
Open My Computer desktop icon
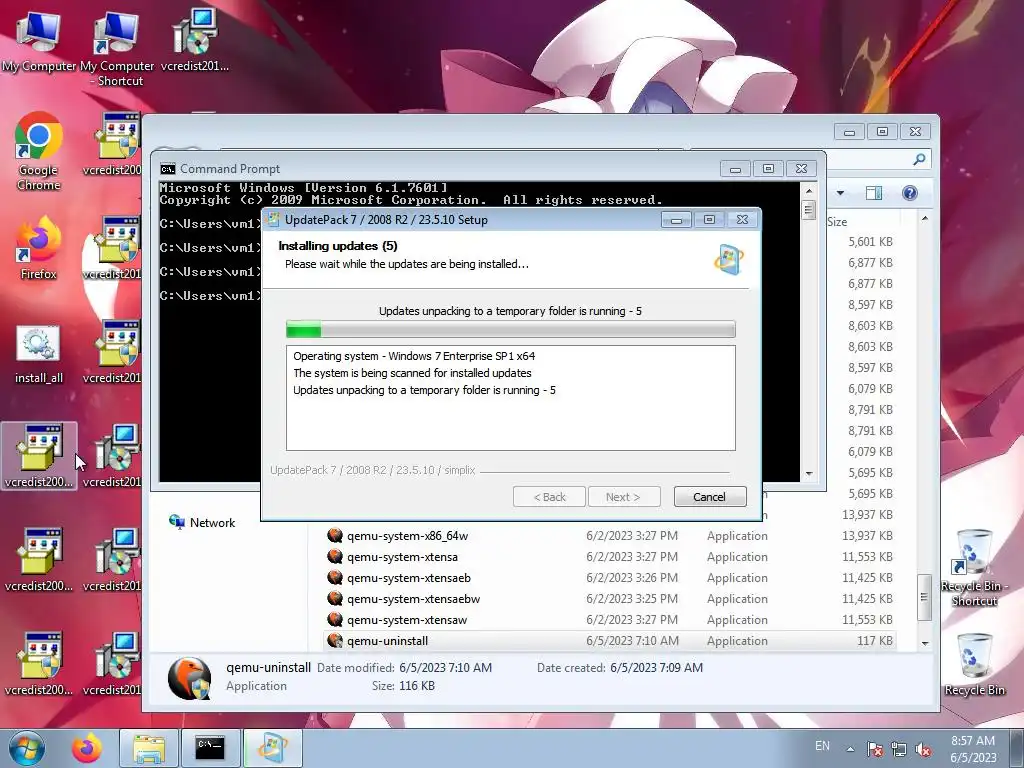click(x=39, y=41)
